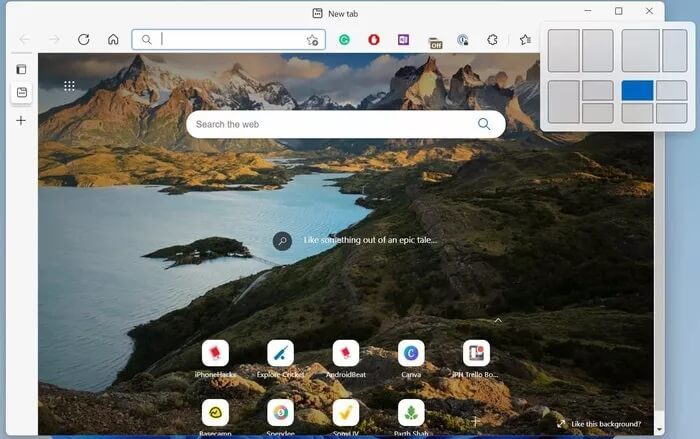Reload the page with the Refresh icon
This screenshot has width=700, height=439.
83,39
